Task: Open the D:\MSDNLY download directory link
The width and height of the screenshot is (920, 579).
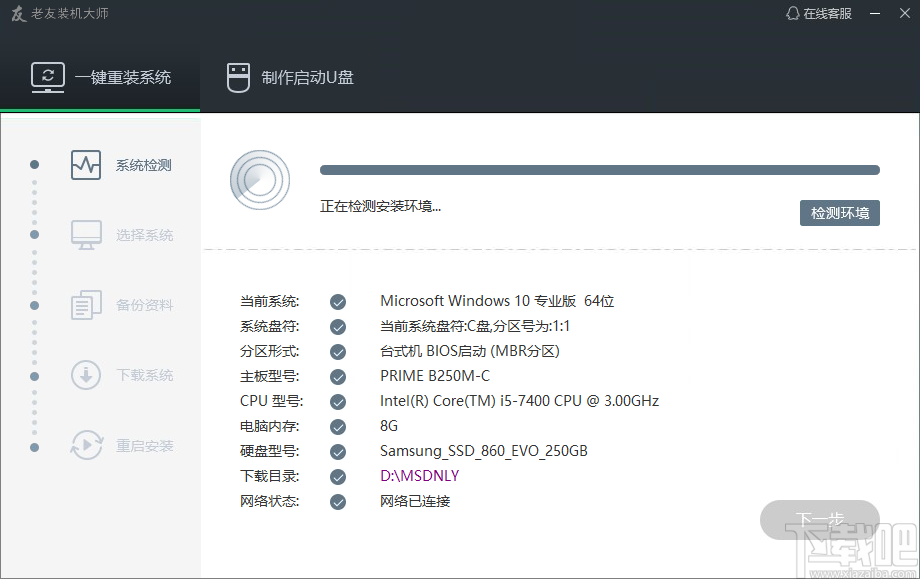Action: tap(419, 476)
